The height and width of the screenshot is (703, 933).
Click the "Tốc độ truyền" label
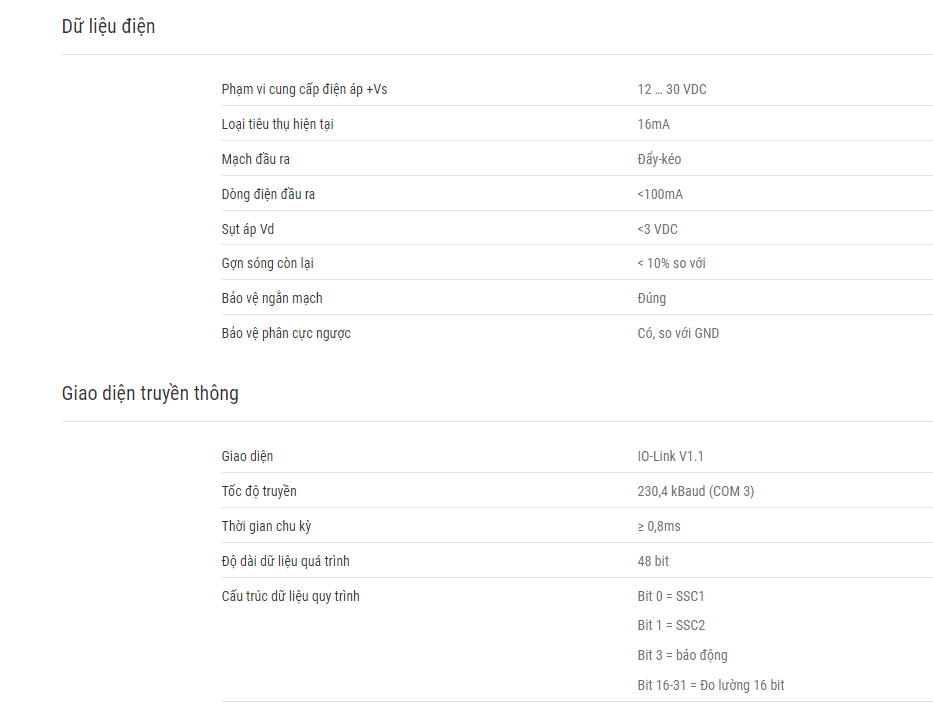coord(259,491)
